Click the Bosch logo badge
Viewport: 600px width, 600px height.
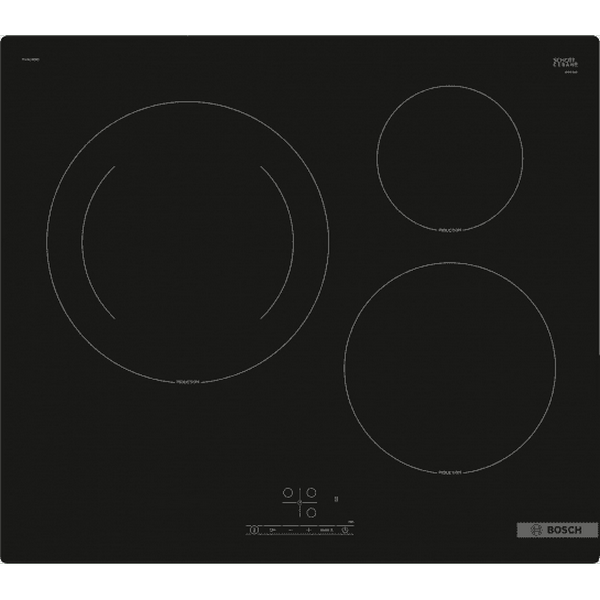point(557,530)
